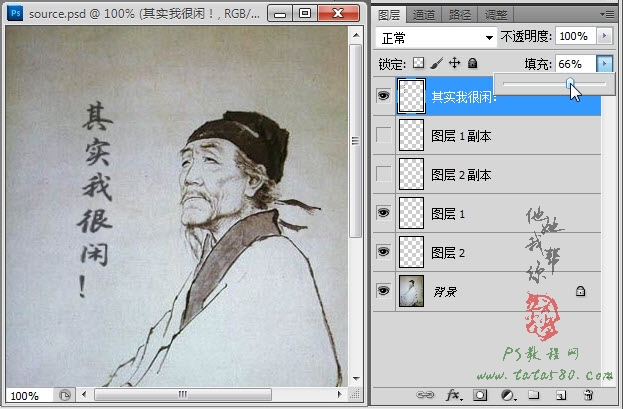
Task: Click horizontal scrollbar left arrow
Action: 84,395
